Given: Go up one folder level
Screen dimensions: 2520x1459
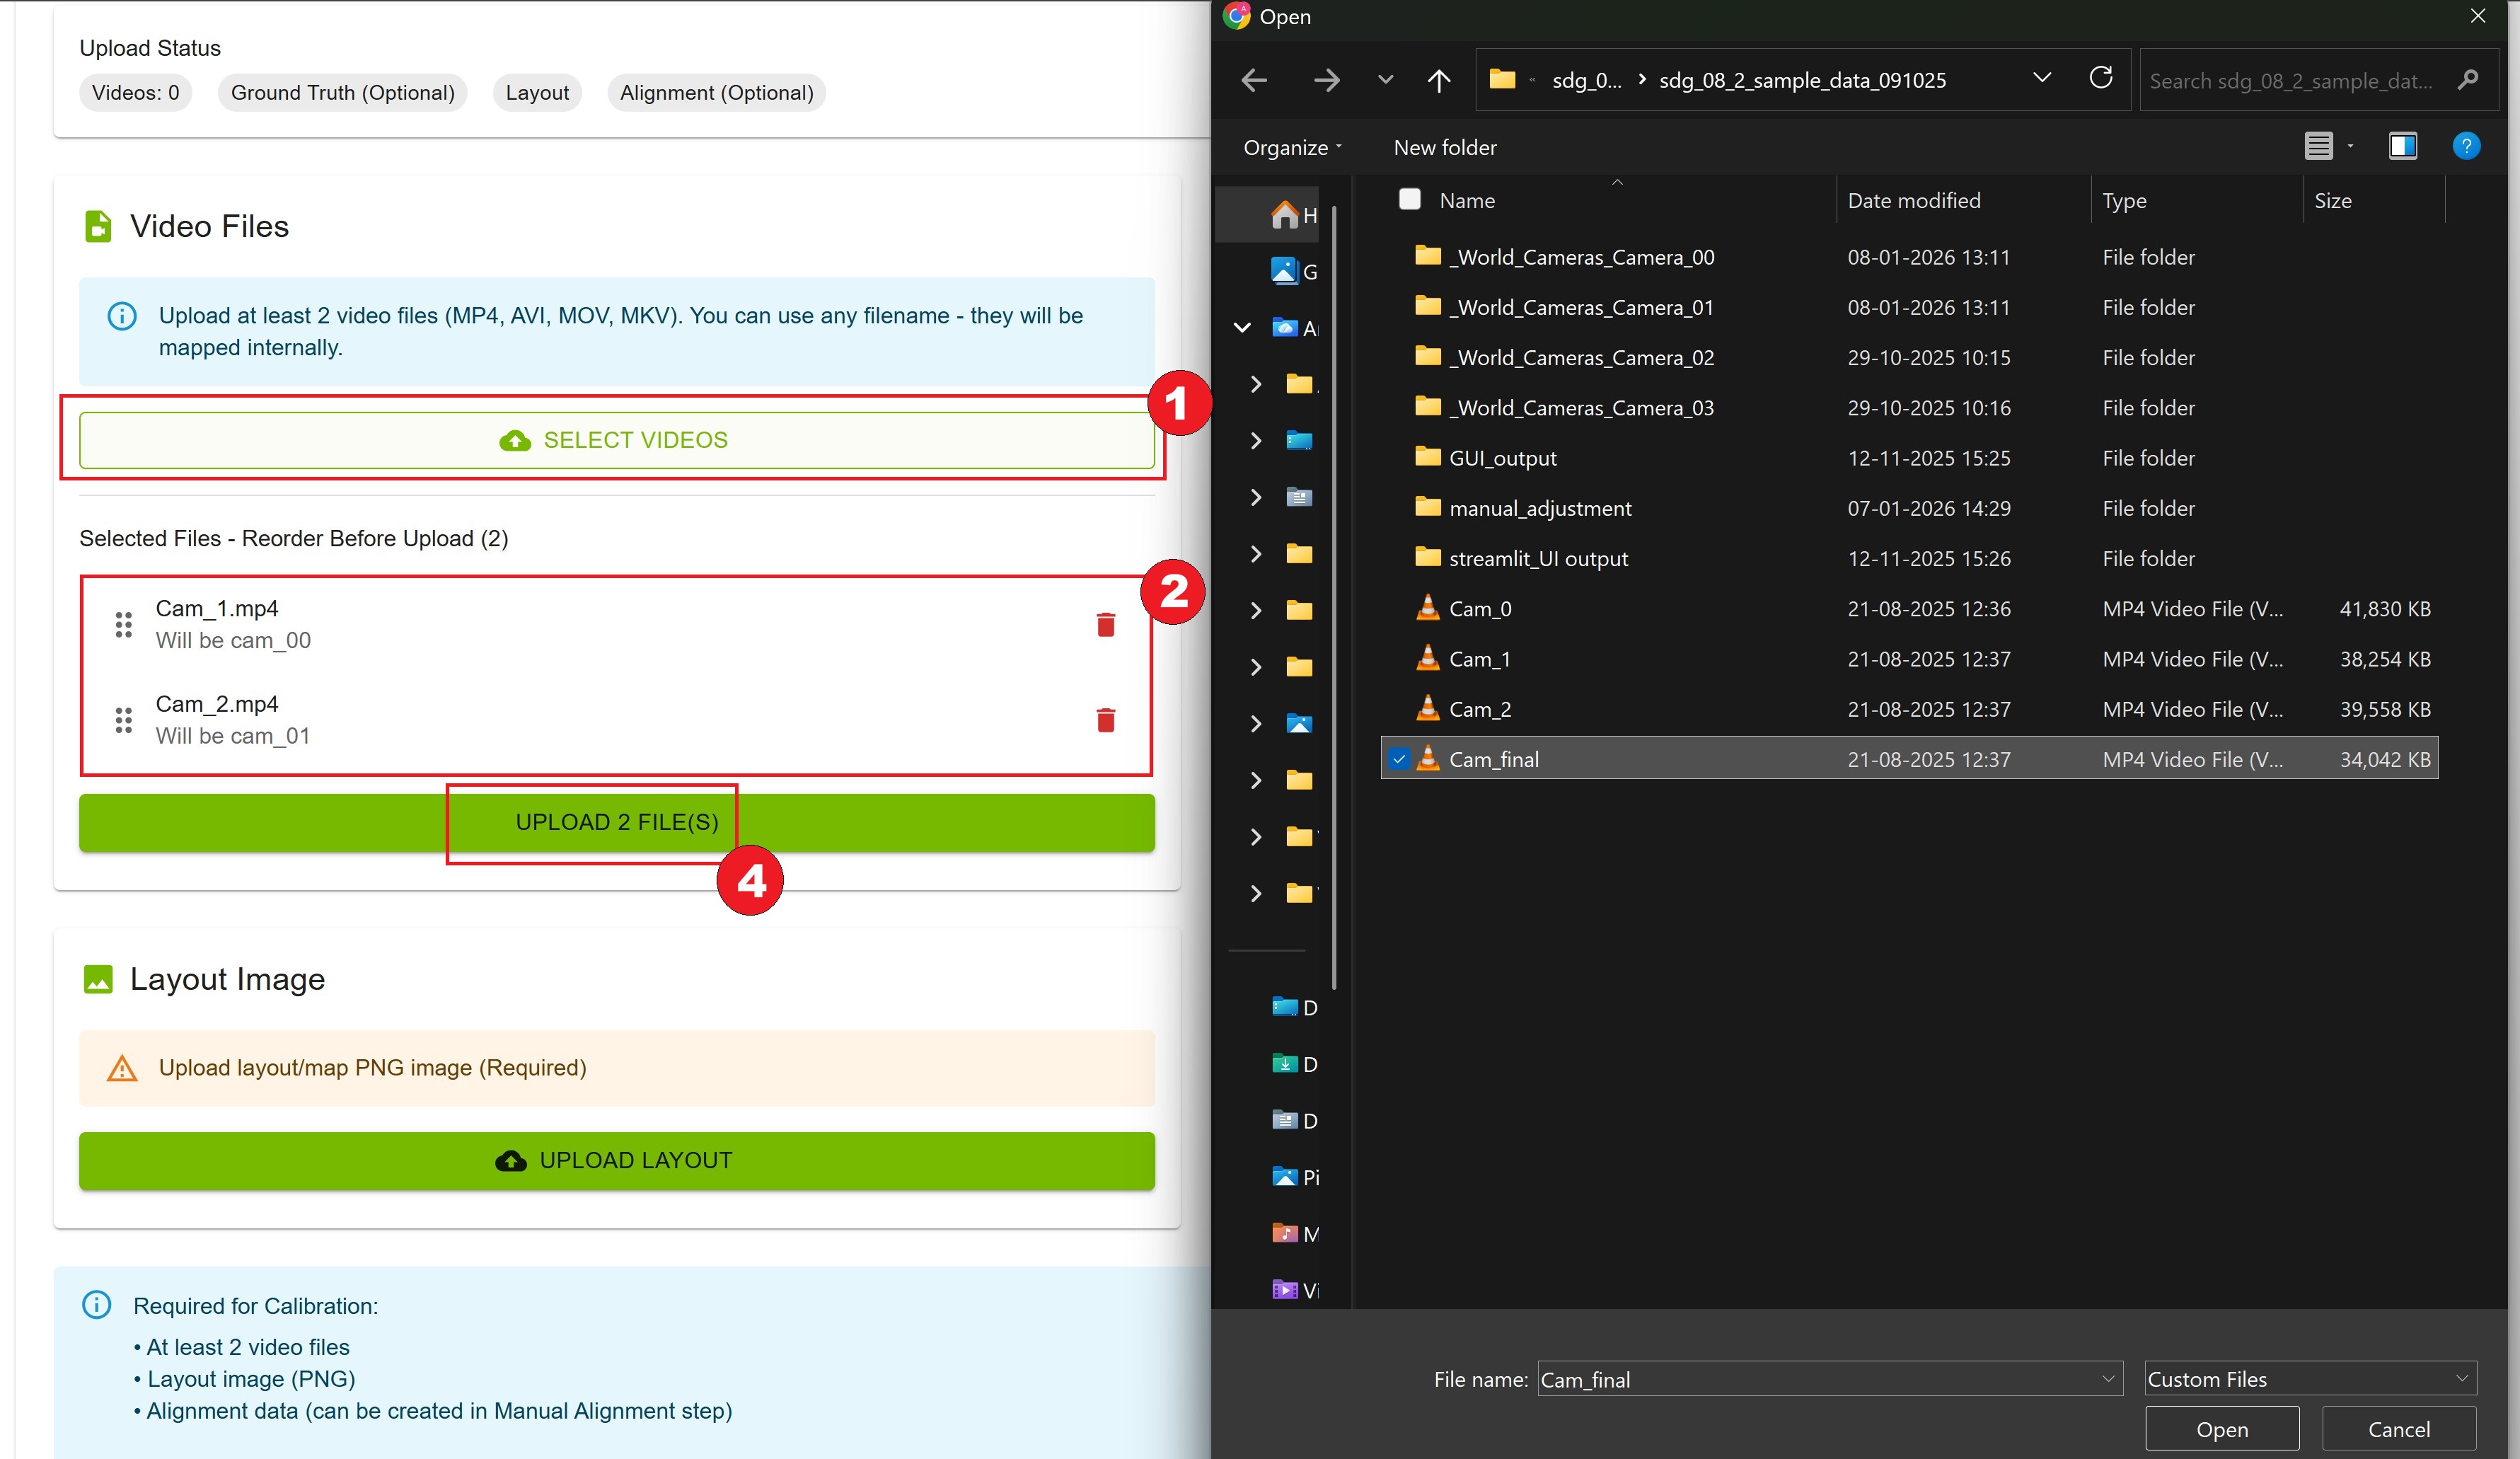Looking at the screenshot, I should point(1438,80).
